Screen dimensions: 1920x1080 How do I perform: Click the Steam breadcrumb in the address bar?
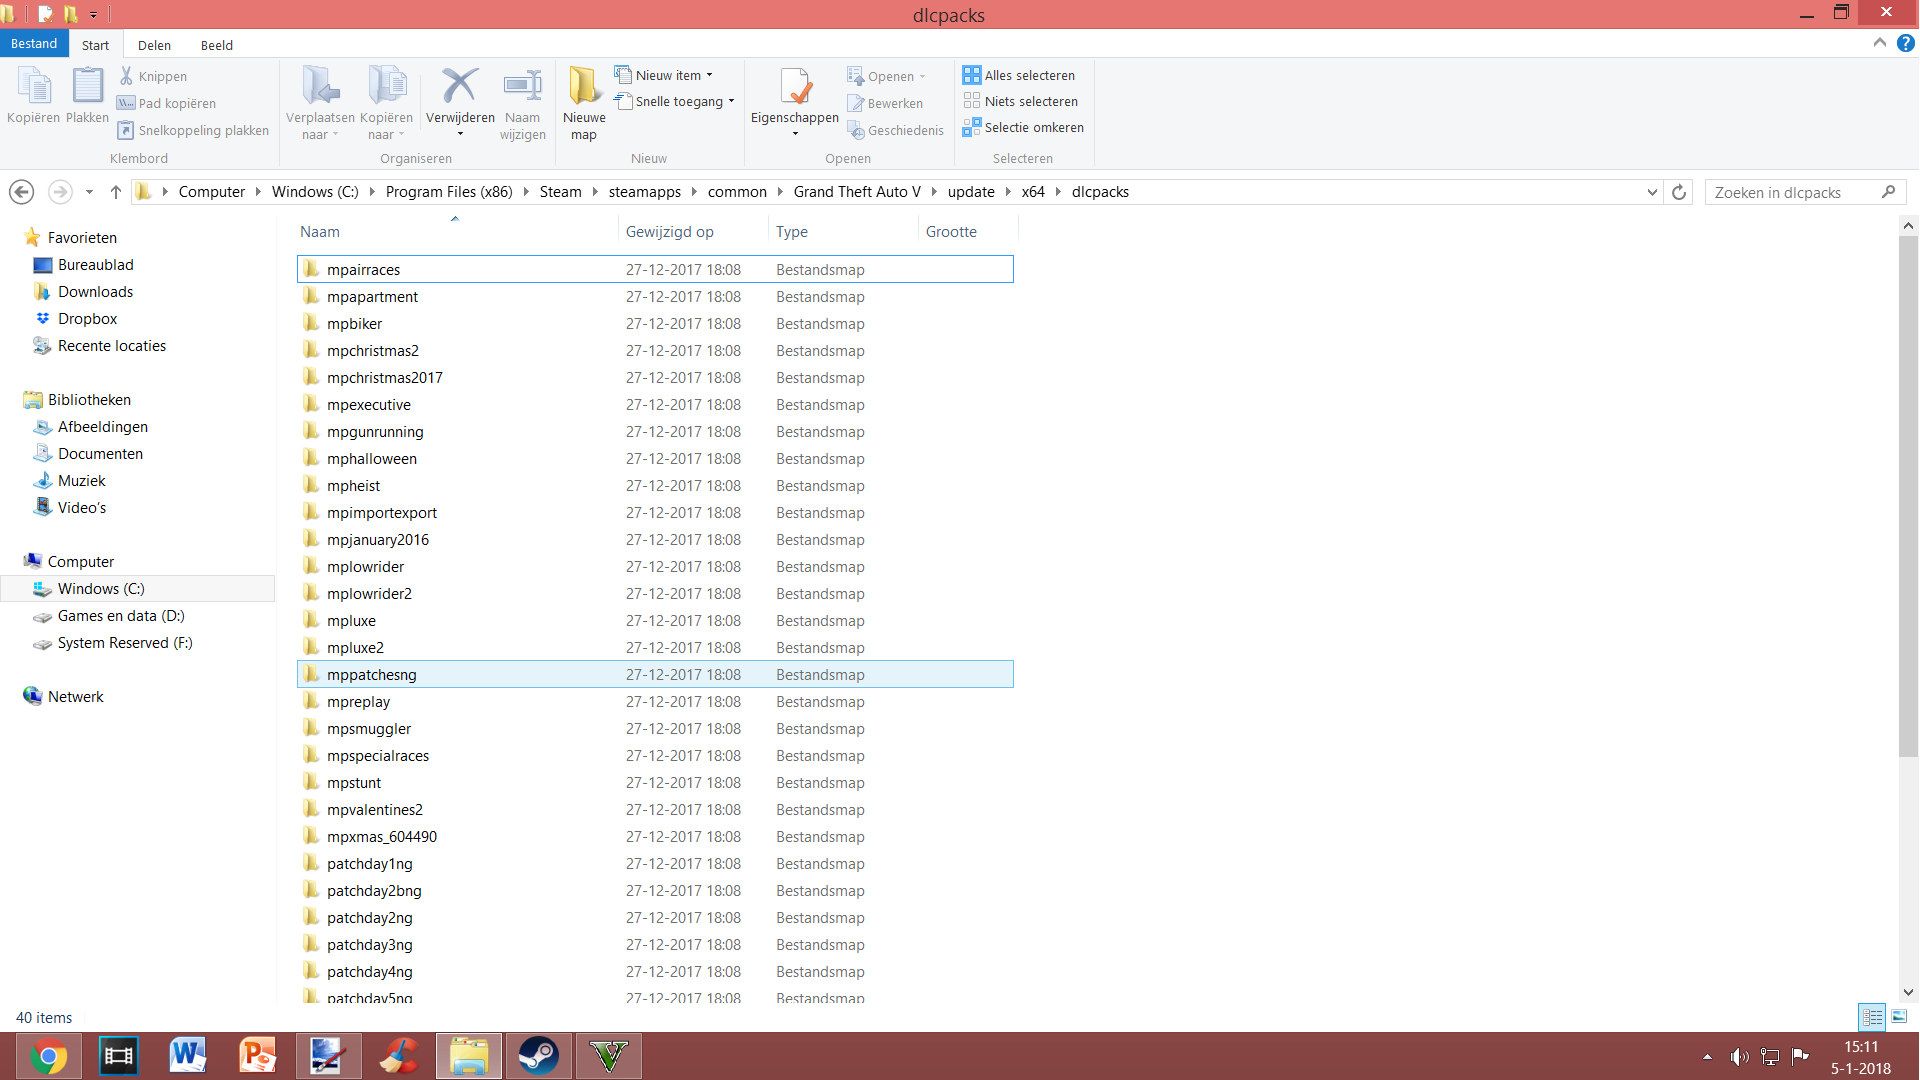(560, 192)
